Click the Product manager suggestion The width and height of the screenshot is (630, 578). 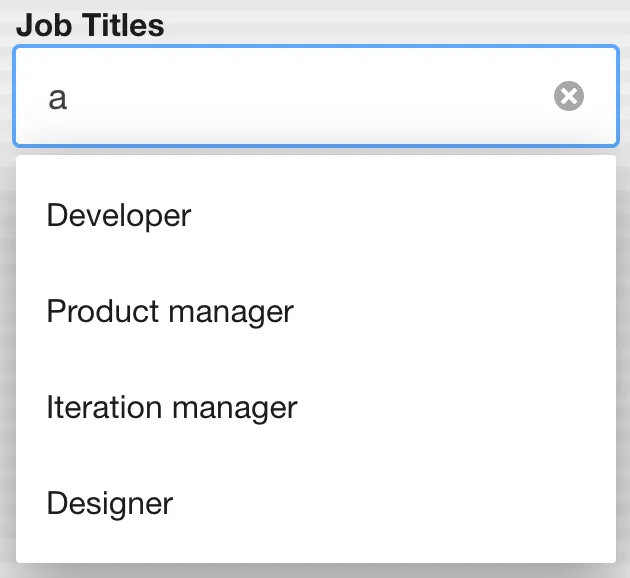pos(170,311)
